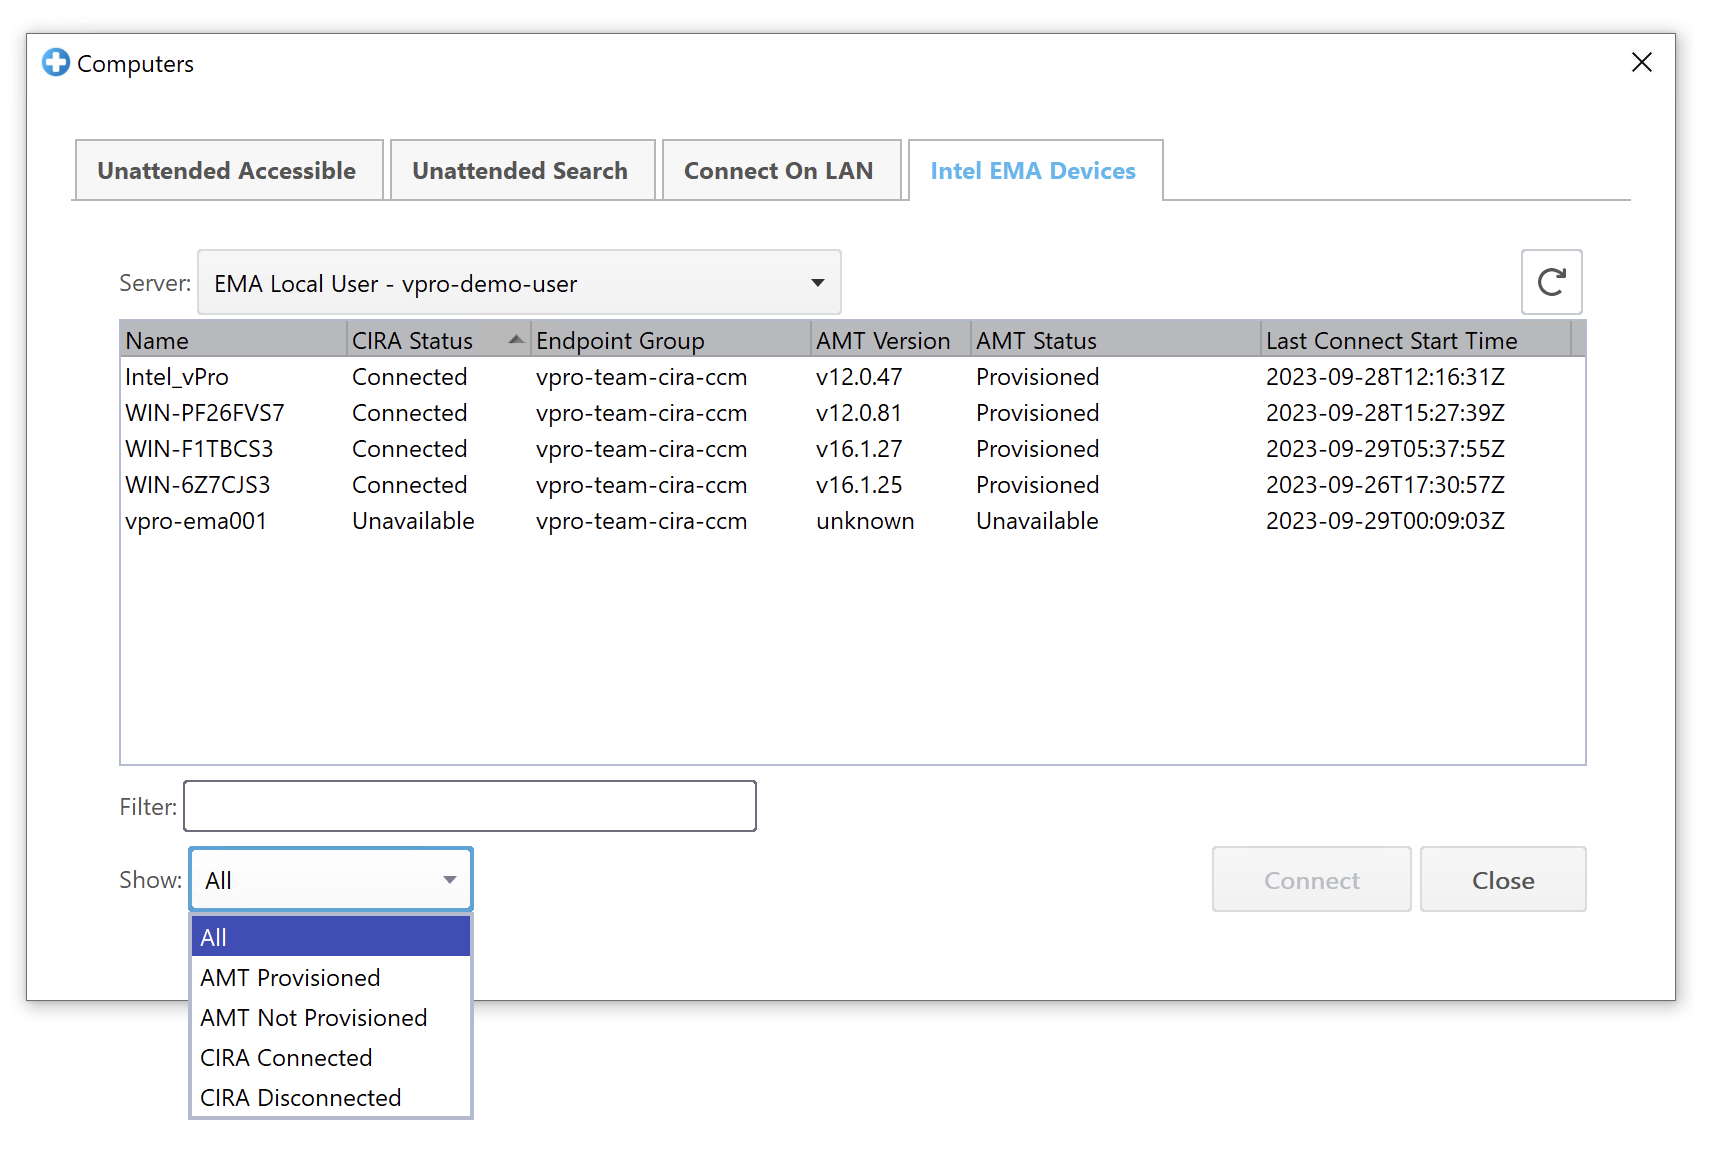
Task: Click inside the Filter text field
Action: click(x=469, y=806)
